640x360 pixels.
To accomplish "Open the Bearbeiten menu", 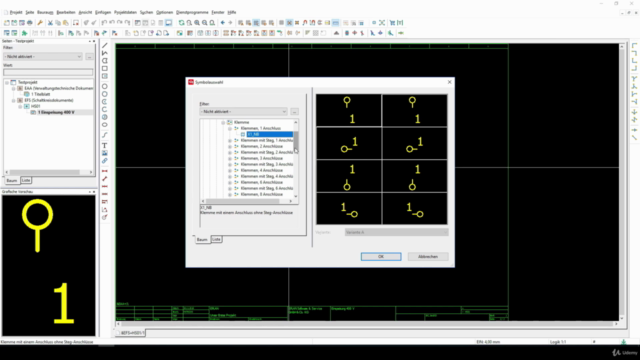I will point(66,12).
